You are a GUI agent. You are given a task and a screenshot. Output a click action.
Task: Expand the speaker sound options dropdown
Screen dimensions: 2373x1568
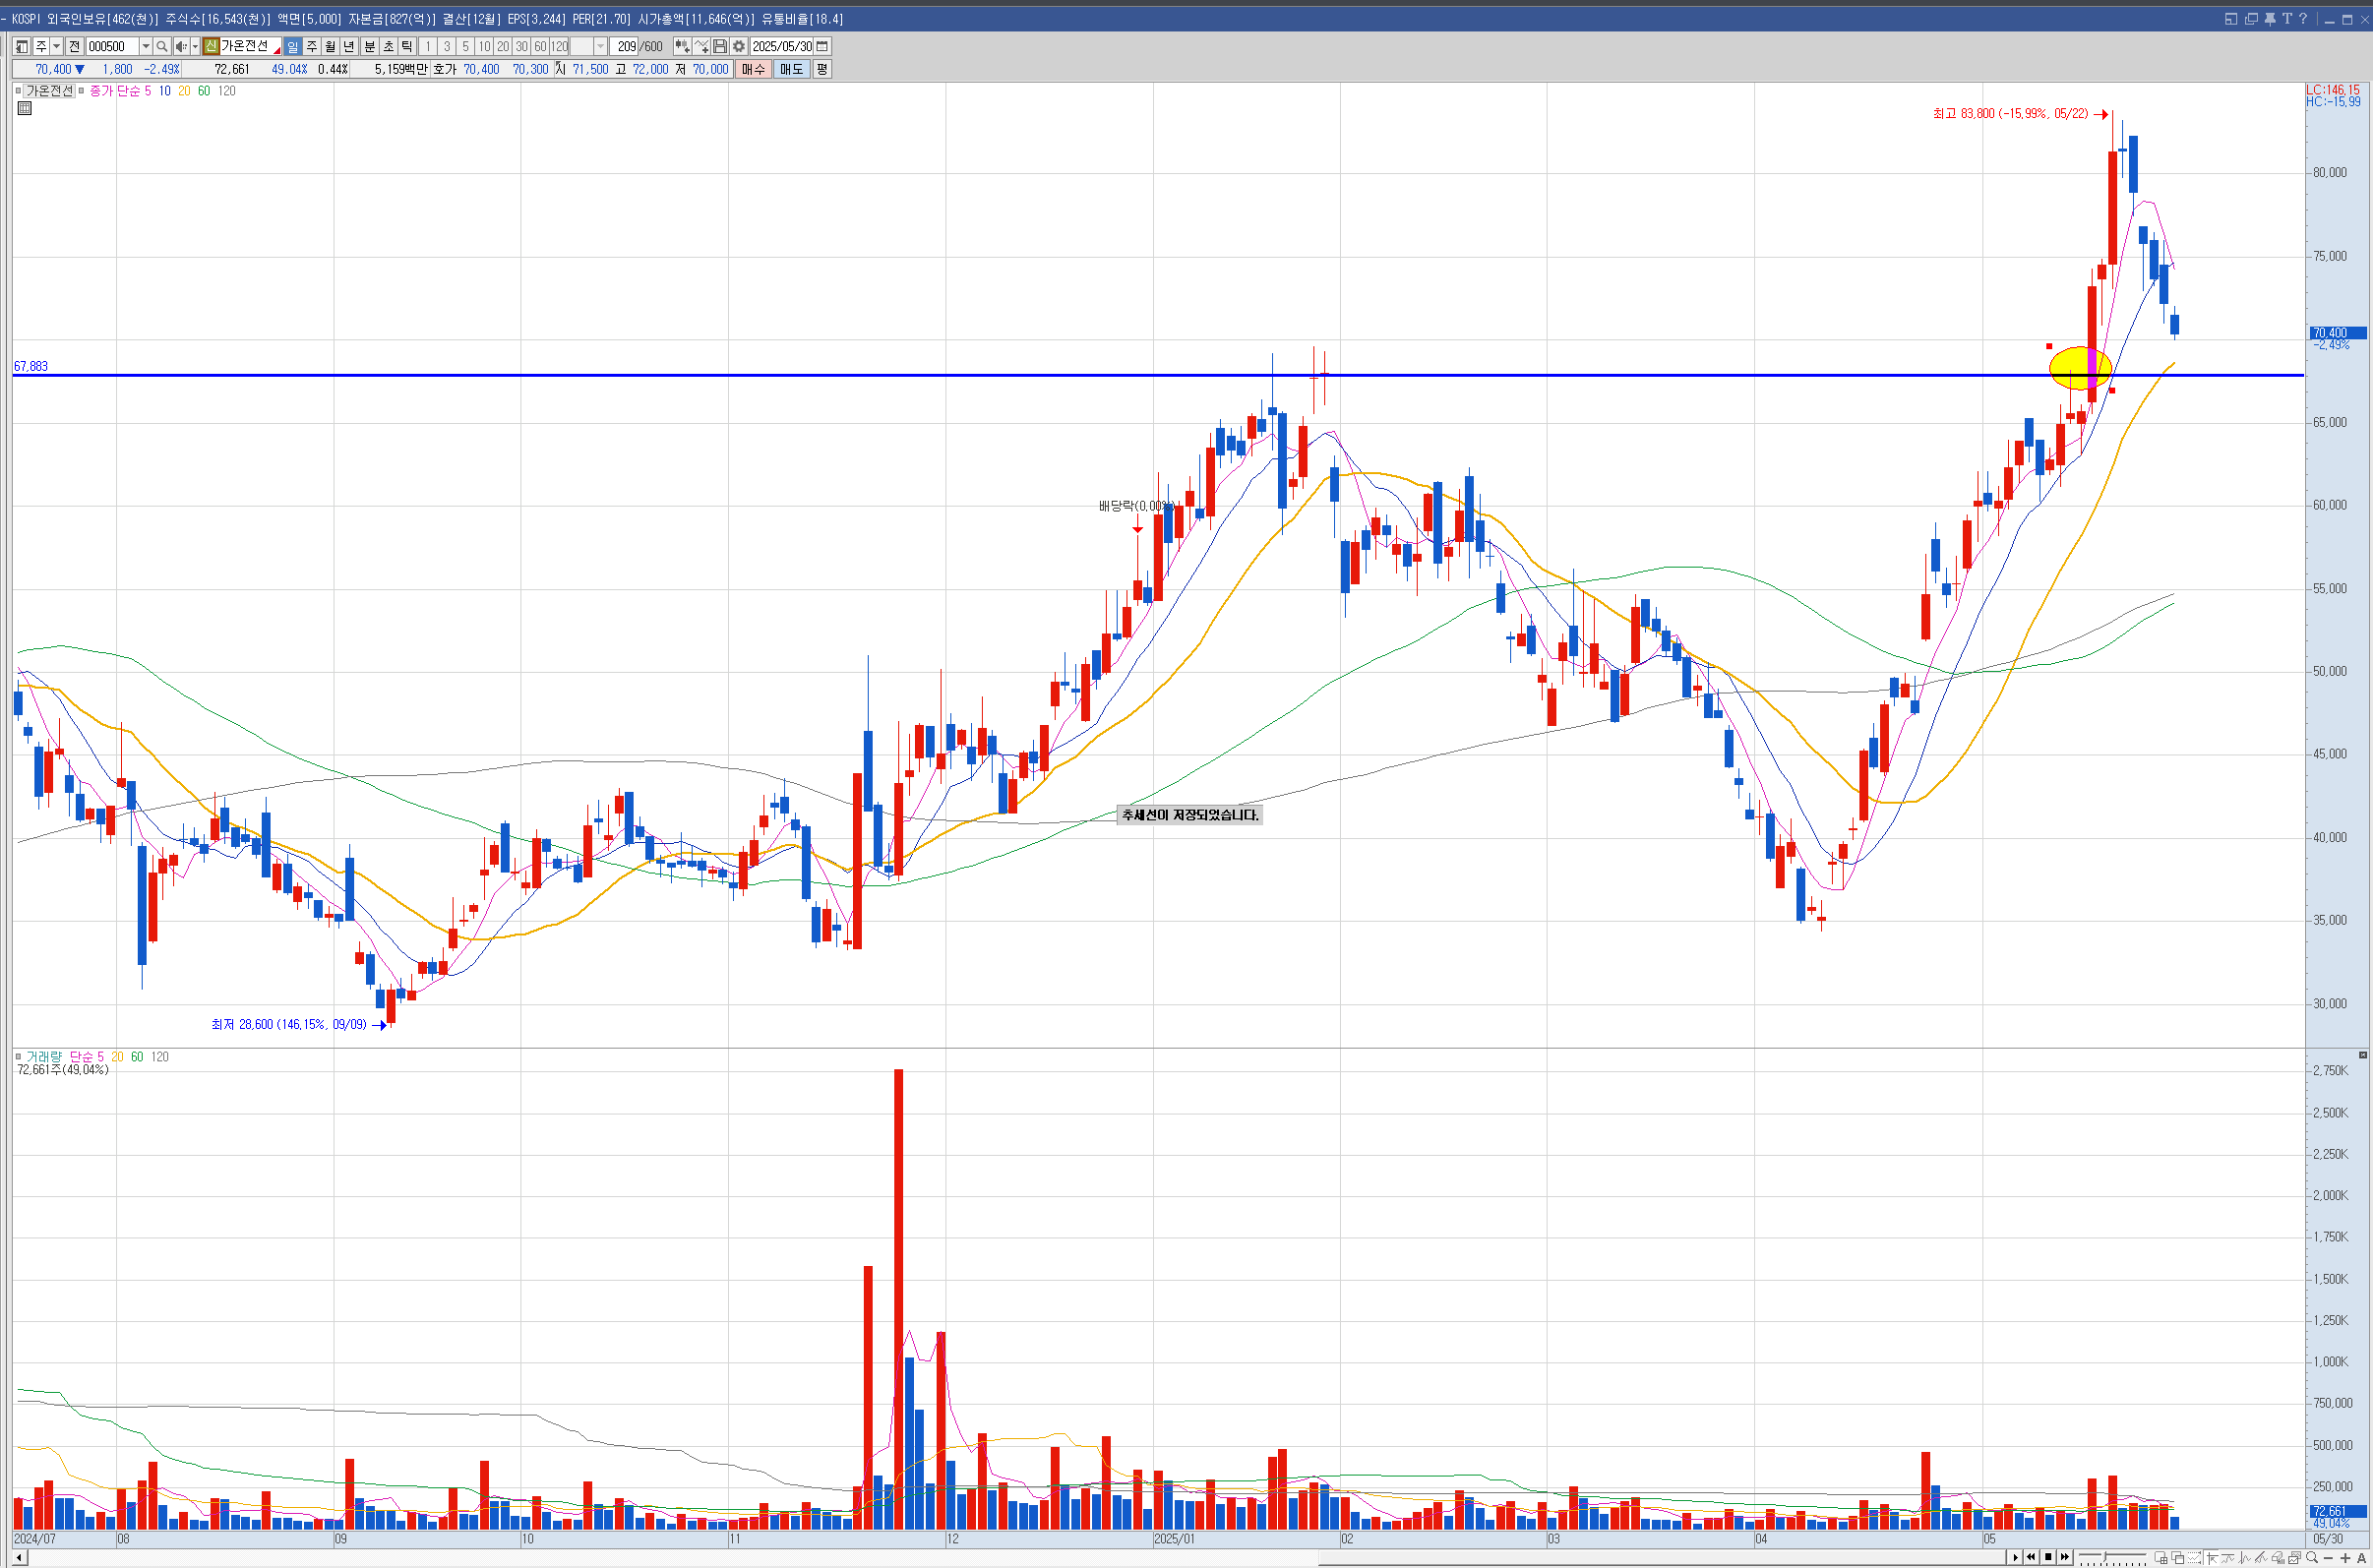point(195,46)
